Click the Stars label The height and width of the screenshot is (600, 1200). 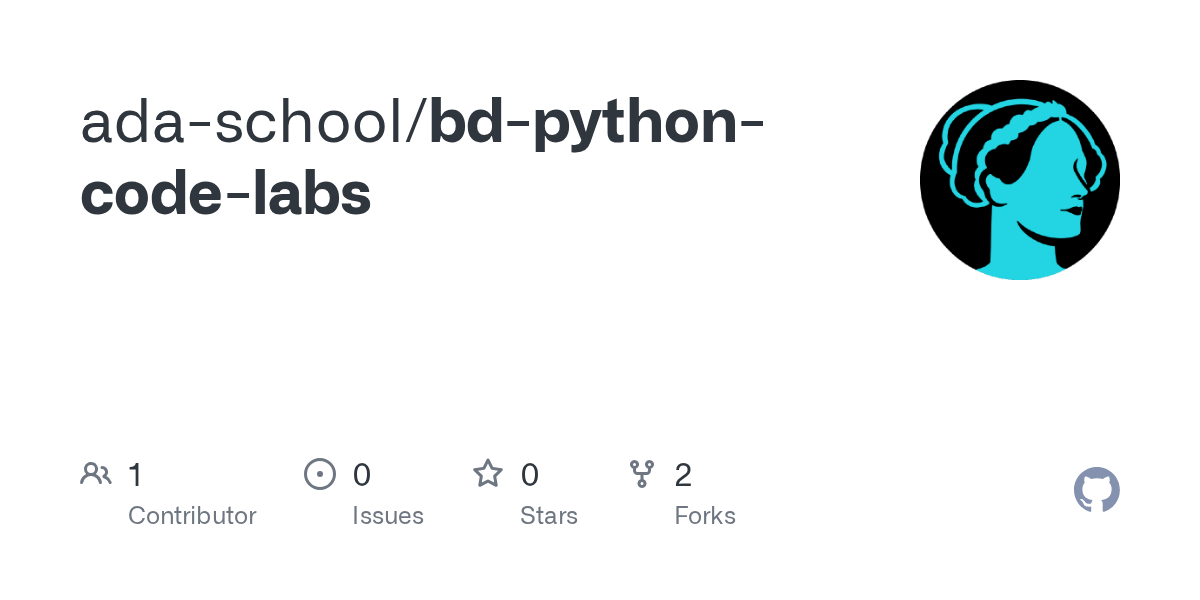(x=549, y=516)
